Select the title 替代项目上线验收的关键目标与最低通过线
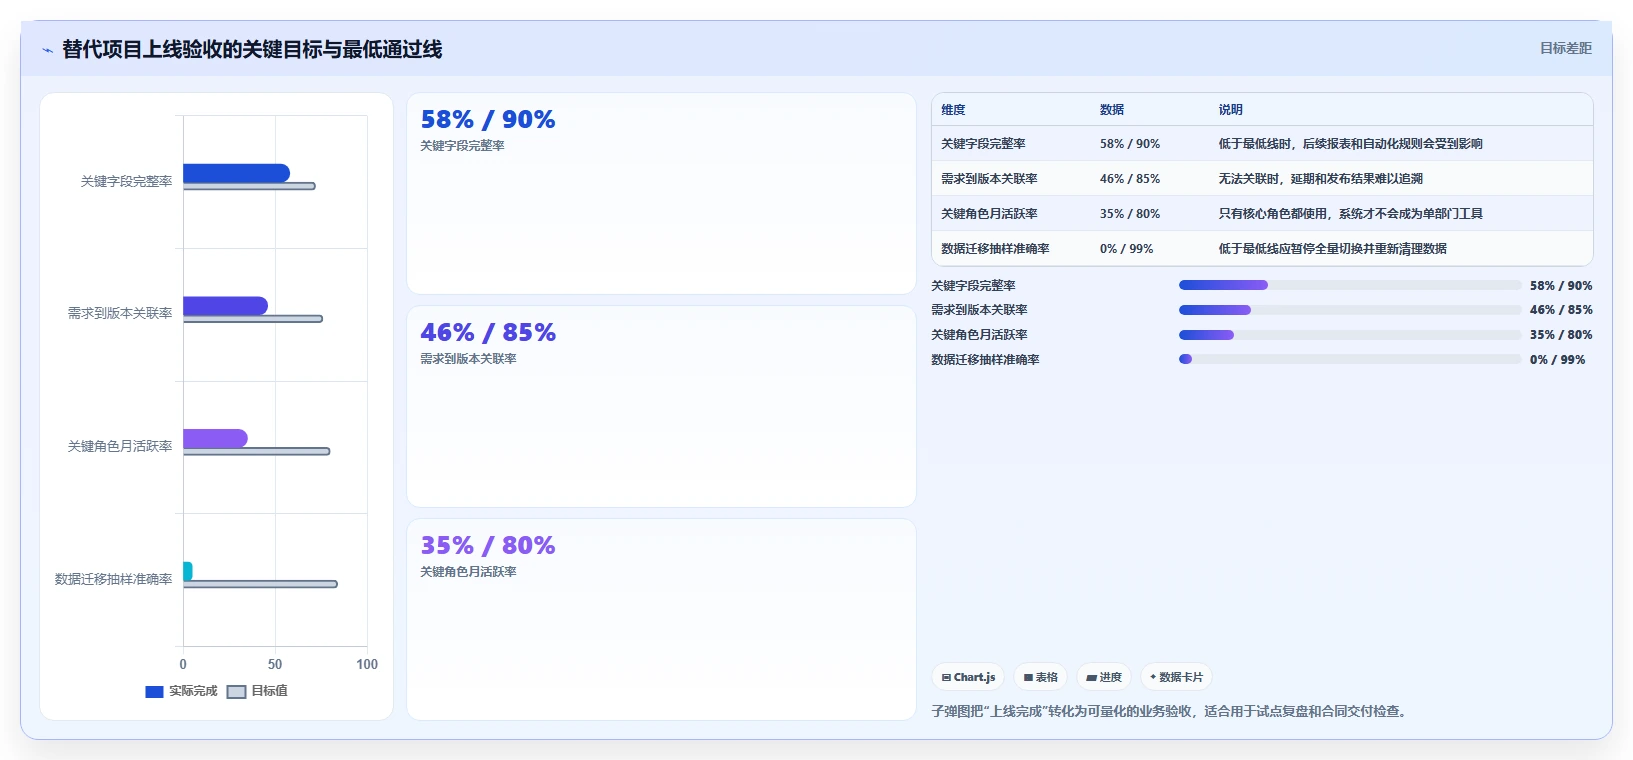The image size is (1633, 760). click(x=252, y=49)
